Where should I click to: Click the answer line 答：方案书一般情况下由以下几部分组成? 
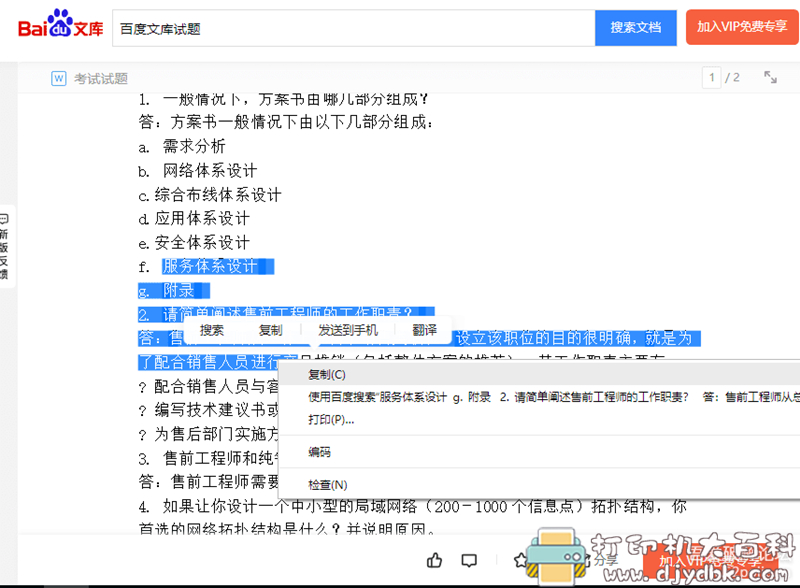[x=286, y=122]
